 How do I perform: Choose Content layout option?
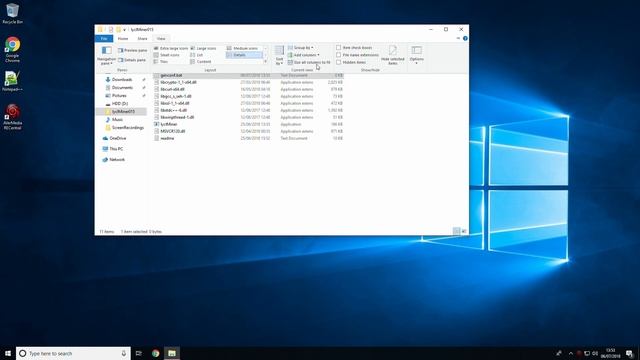(200, 62)
